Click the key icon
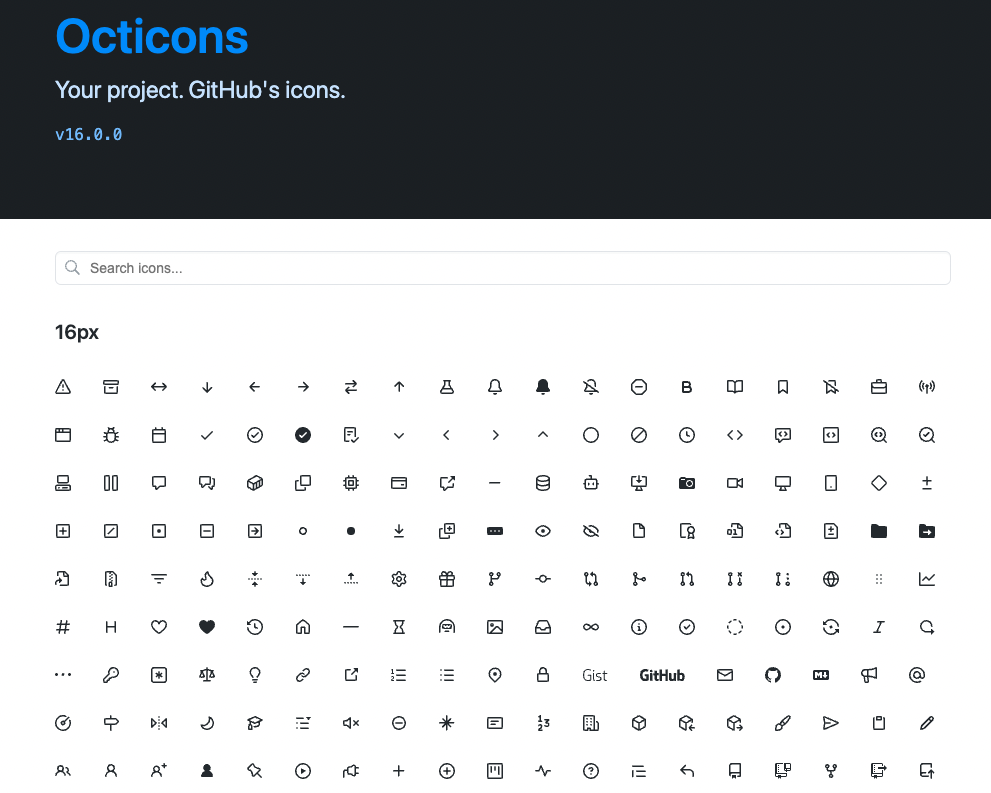The width and height of the screenshot is (991, 793). click(x=111, y=675)
